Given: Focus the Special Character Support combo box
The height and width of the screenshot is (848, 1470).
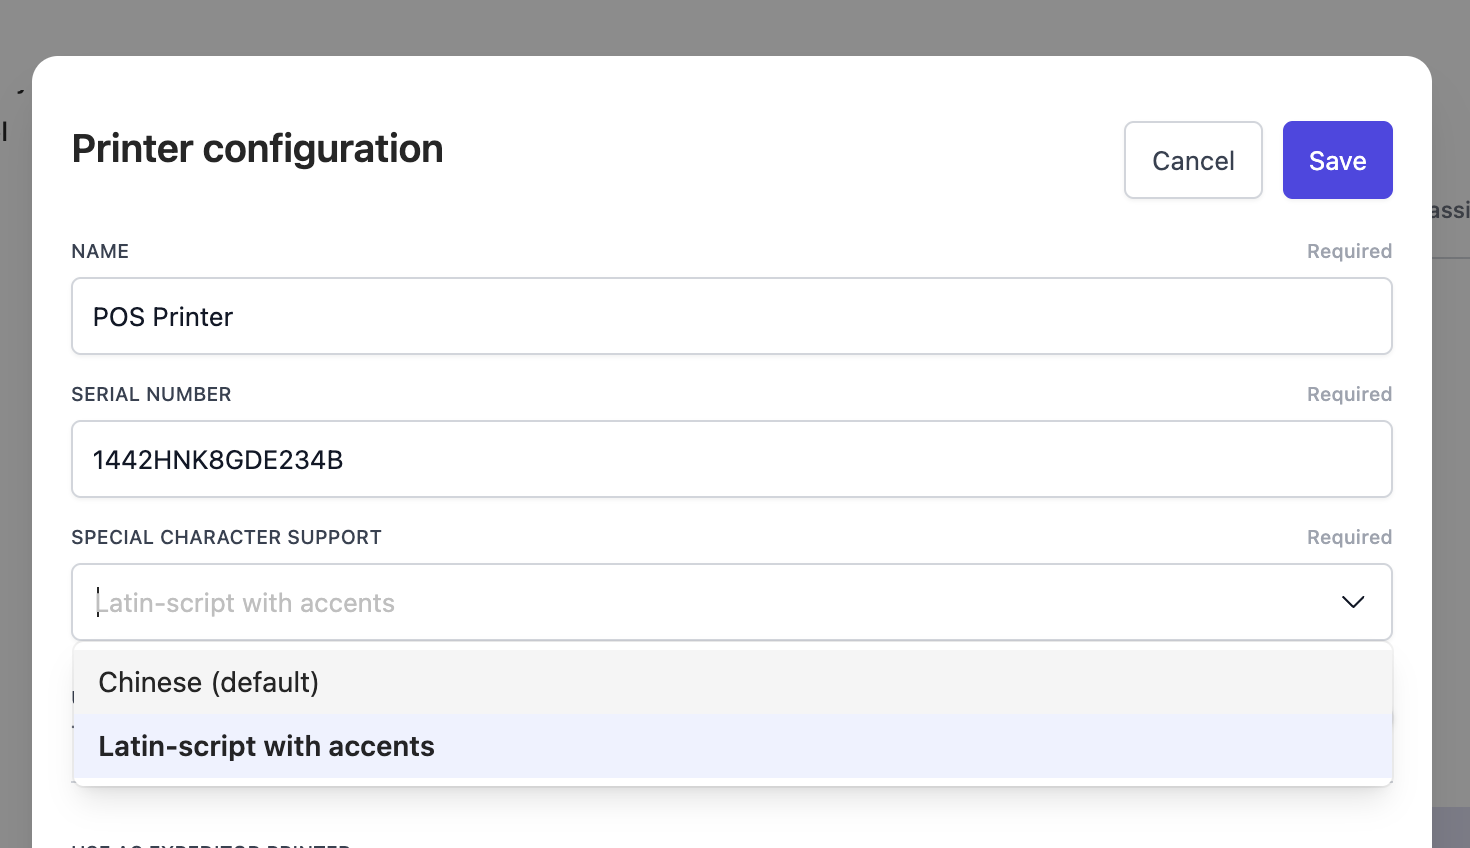Looking at the screenshot, I should point(700,602).
